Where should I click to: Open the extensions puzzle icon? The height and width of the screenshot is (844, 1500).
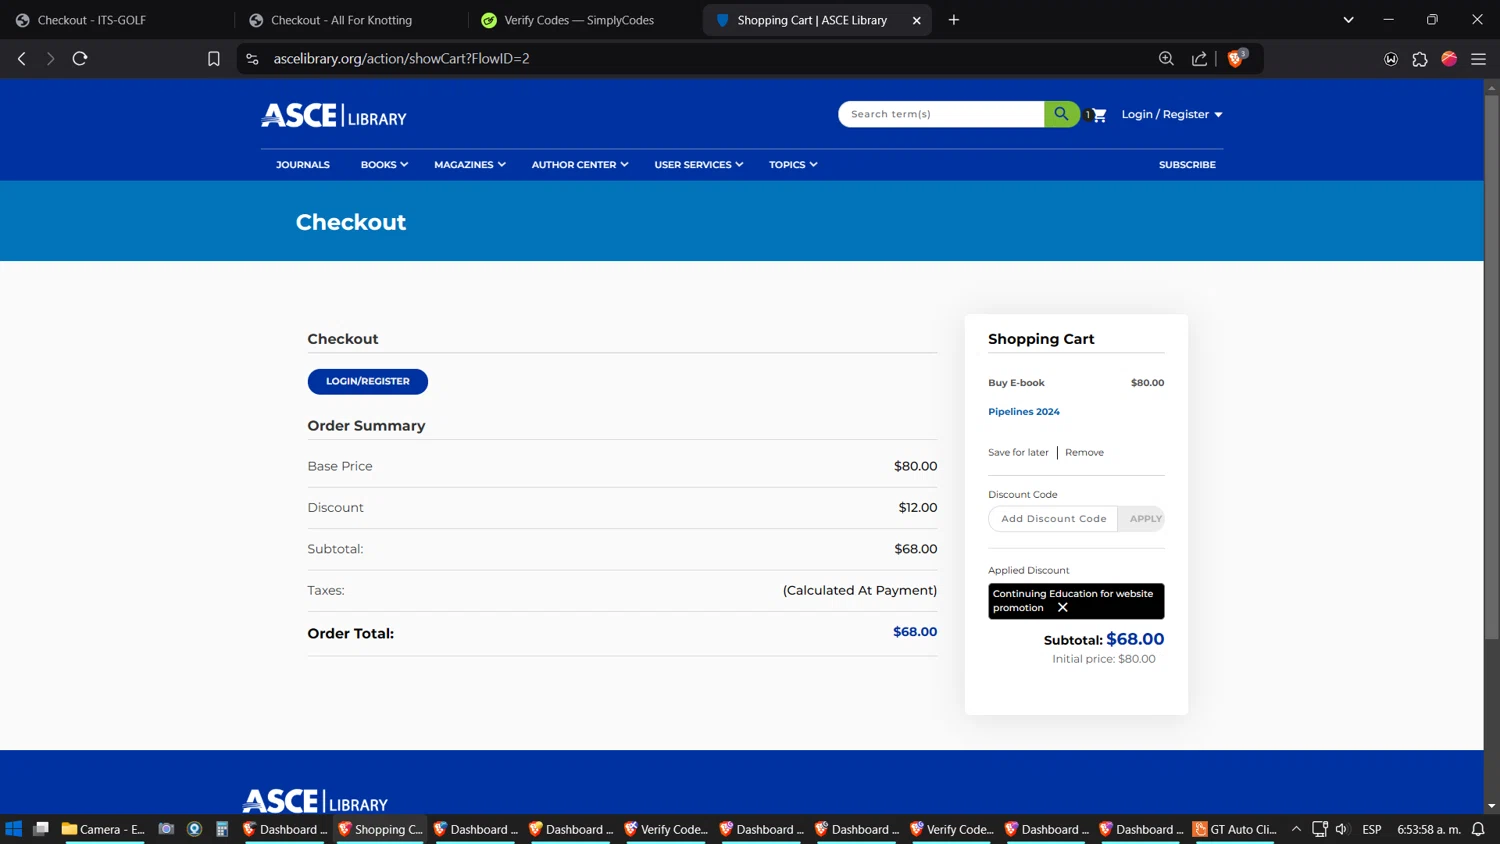(x=1420, y=59)
